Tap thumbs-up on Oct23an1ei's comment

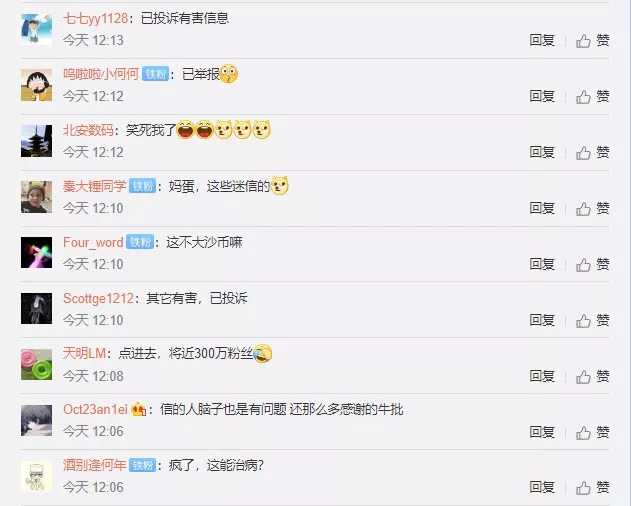(592, 432)
